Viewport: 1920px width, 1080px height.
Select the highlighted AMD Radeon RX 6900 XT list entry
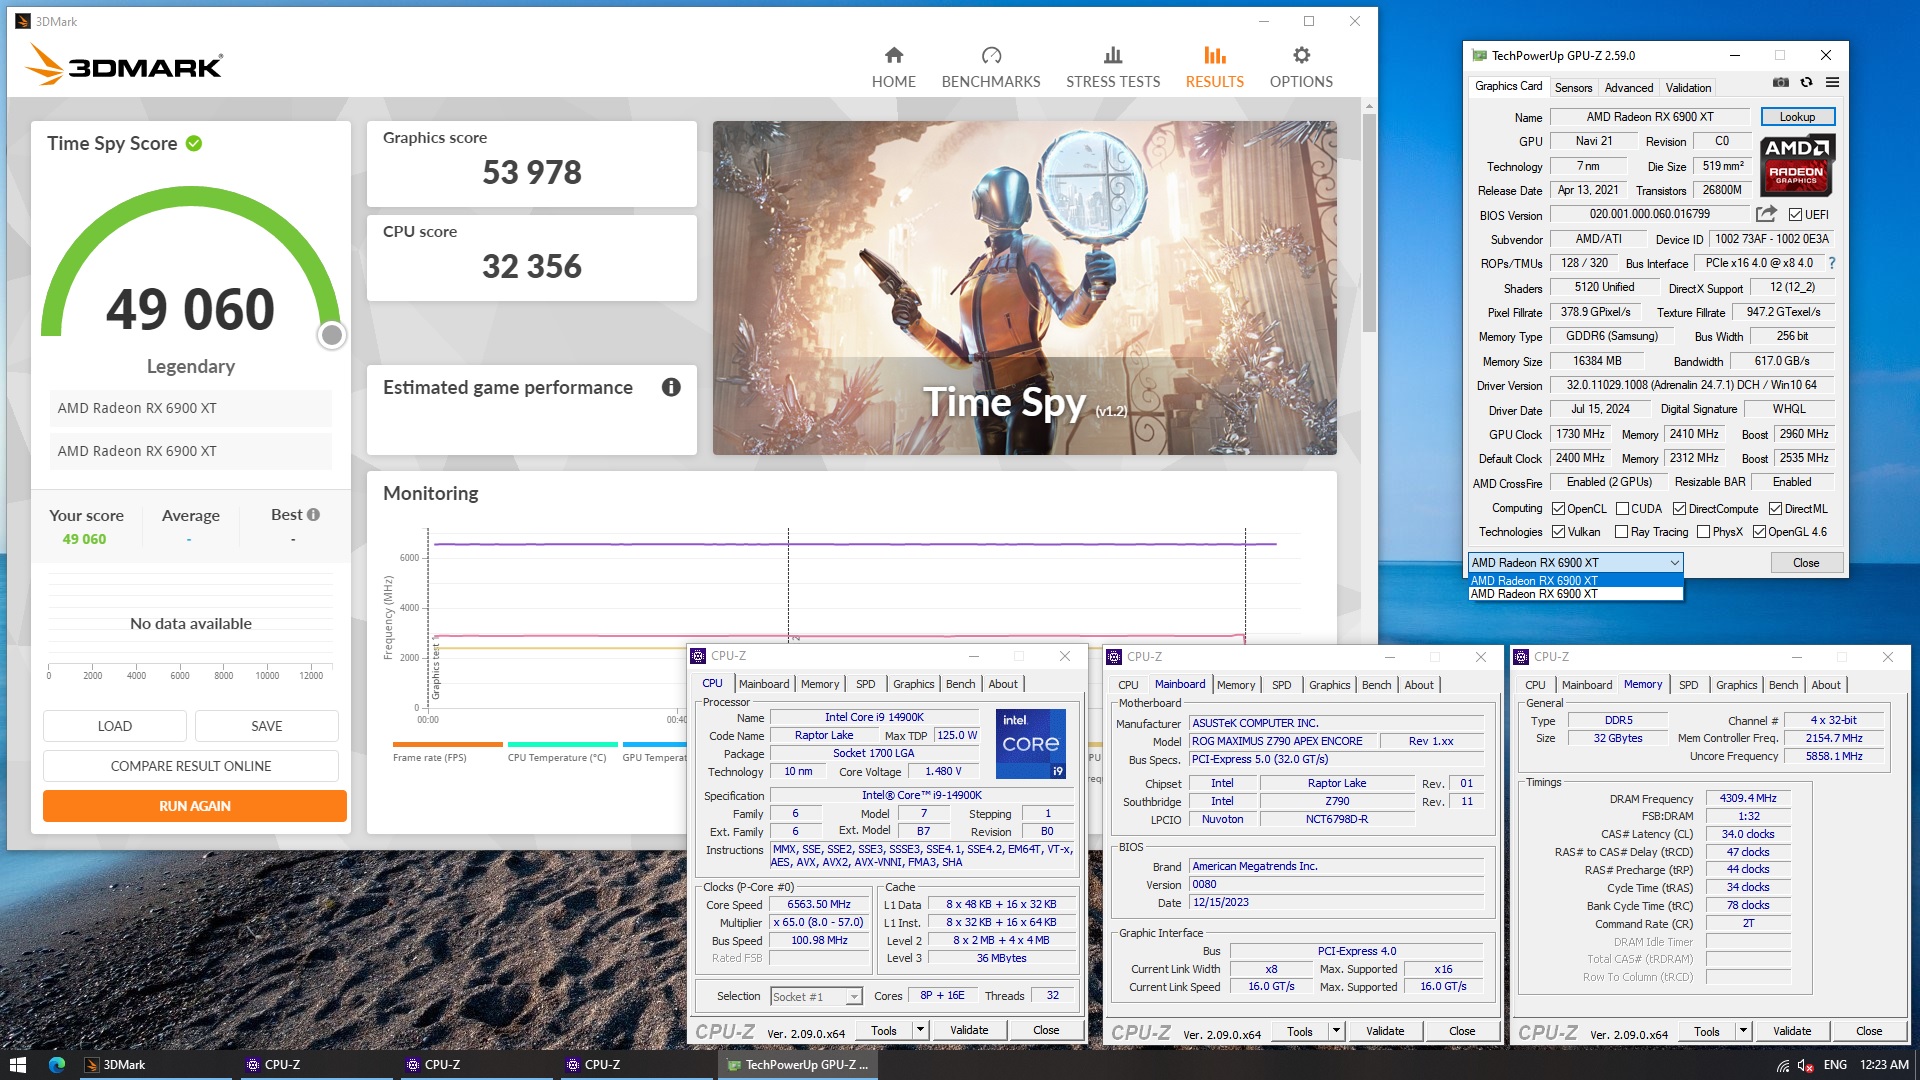[1575, 581]
